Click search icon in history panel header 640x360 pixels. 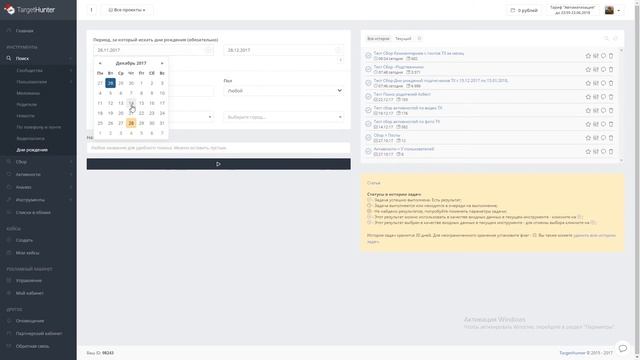[607, 38]
